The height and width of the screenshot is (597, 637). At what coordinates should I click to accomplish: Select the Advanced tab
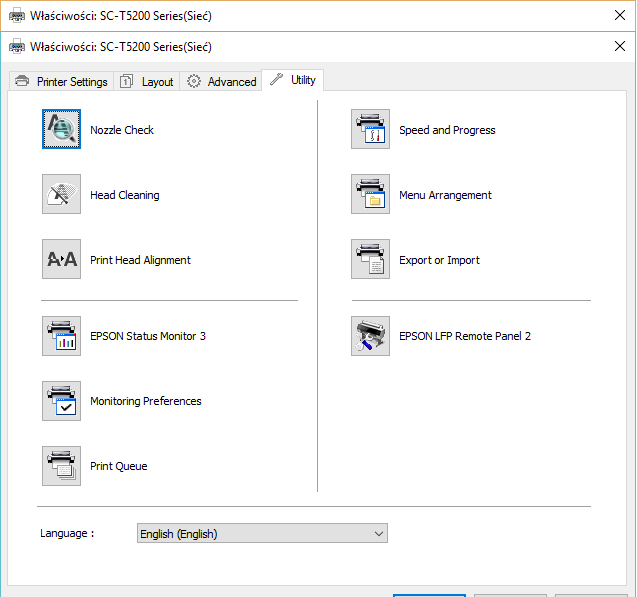tap(222, 82)
